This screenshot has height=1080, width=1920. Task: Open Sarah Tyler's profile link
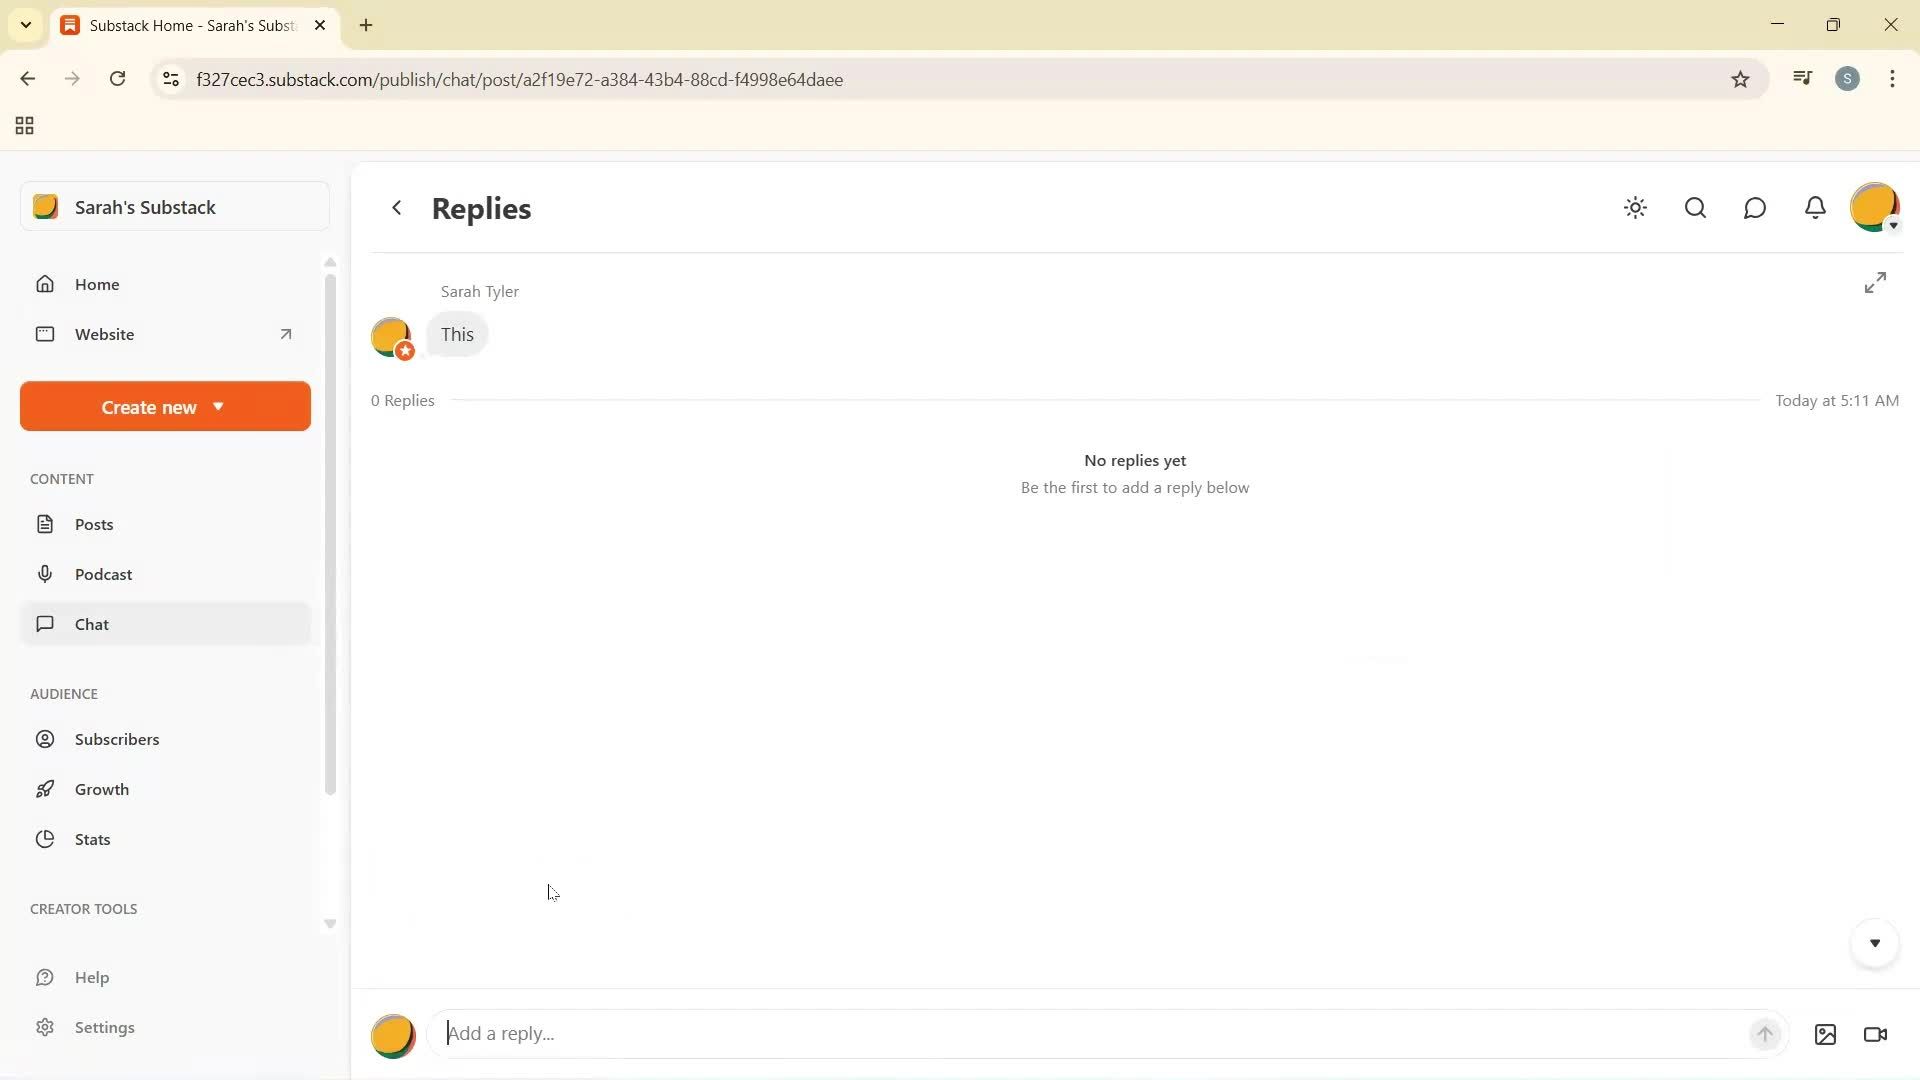pyautogui.click(x=479, y=291)
